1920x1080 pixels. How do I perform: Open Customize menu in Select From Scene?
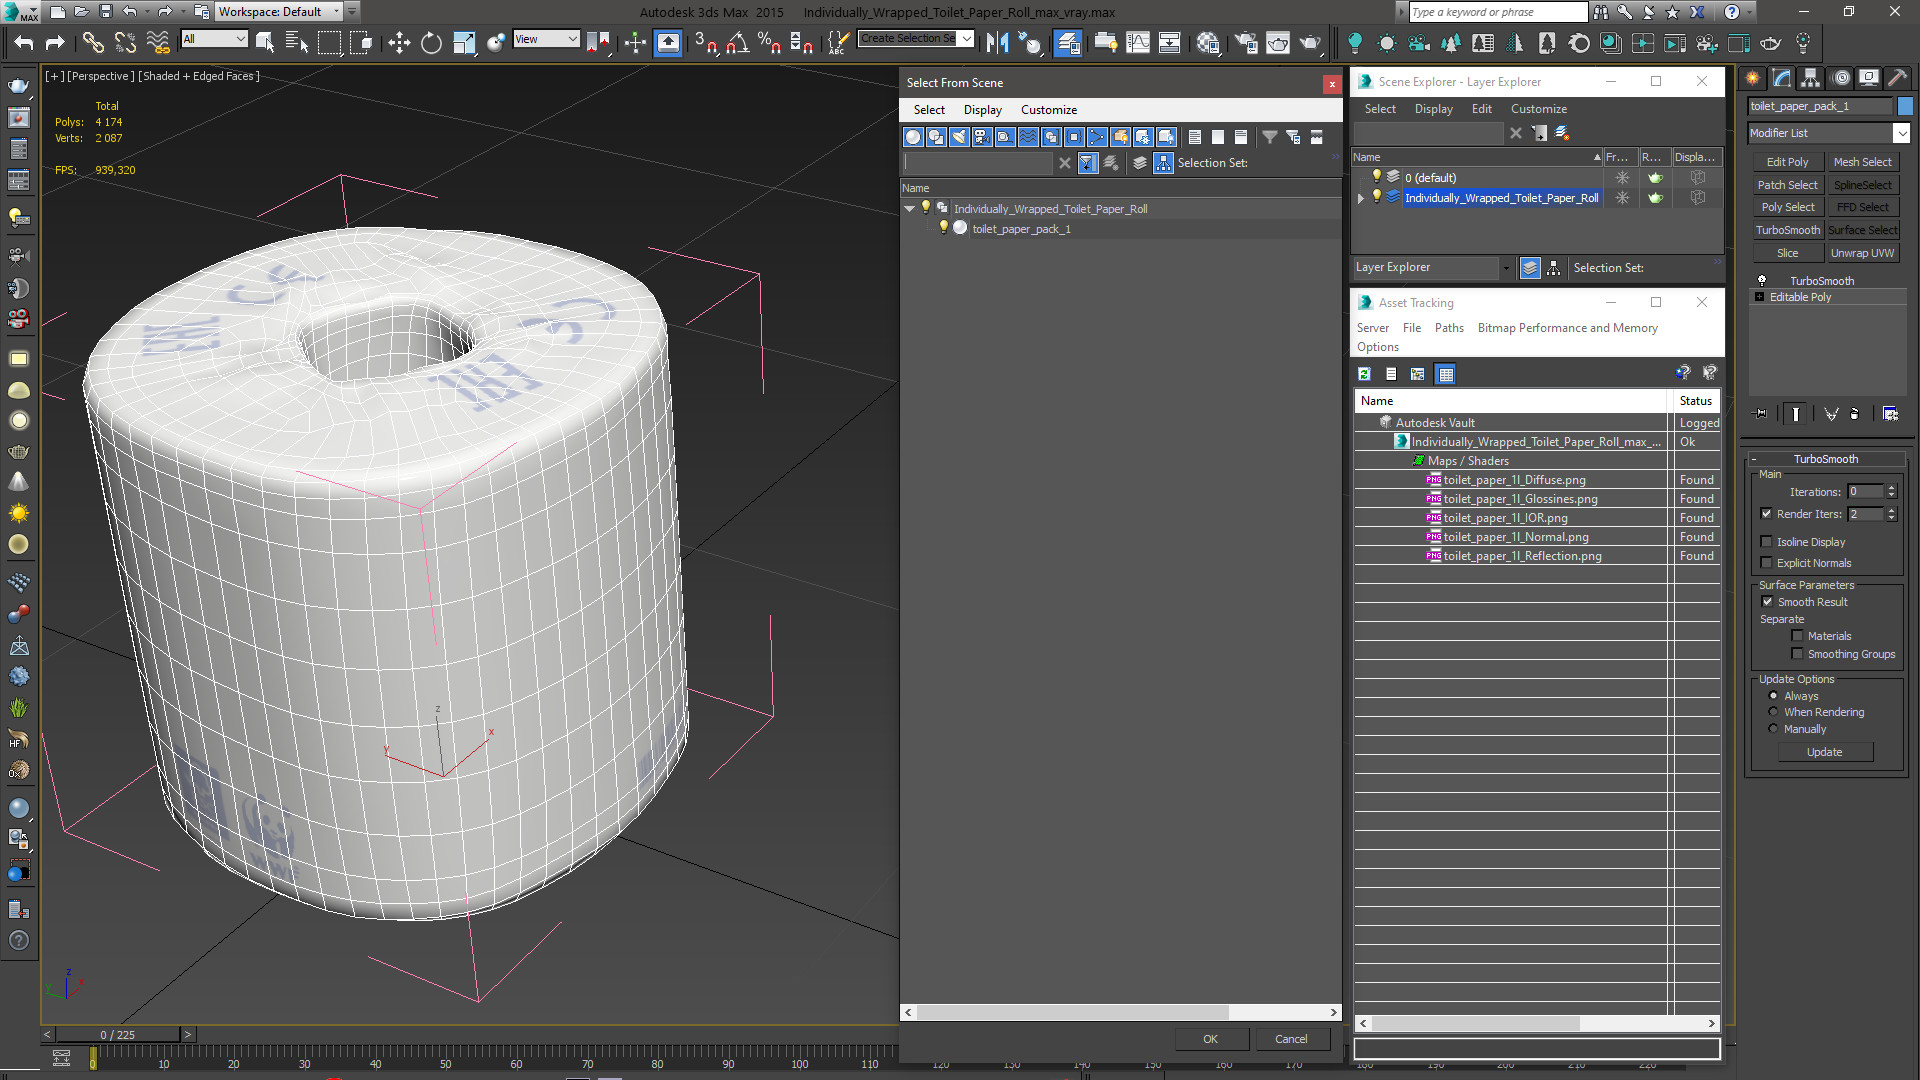click(1048, 110)
